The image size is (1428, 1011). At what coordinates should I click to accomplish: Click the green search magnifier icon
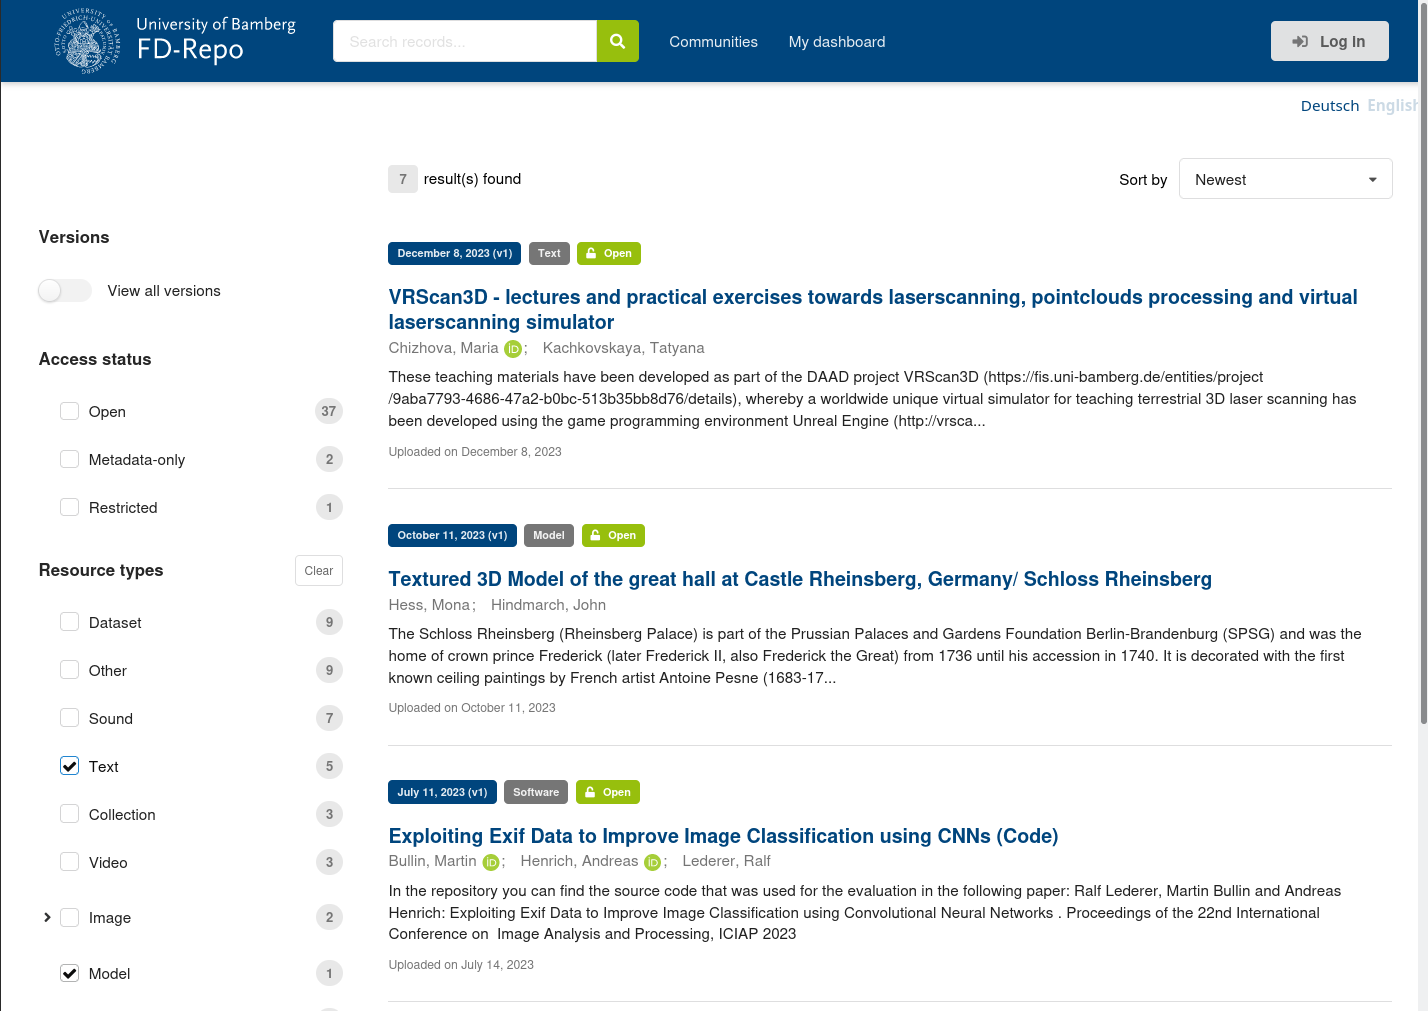617,41
